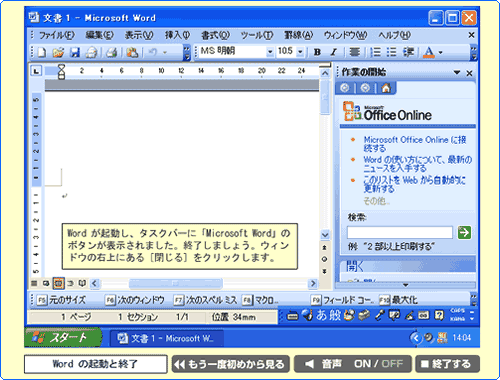Viewport: 500px width, 380px height.
Task: Open the MS 明朝 font dropdown
Action: click(270, 52)
